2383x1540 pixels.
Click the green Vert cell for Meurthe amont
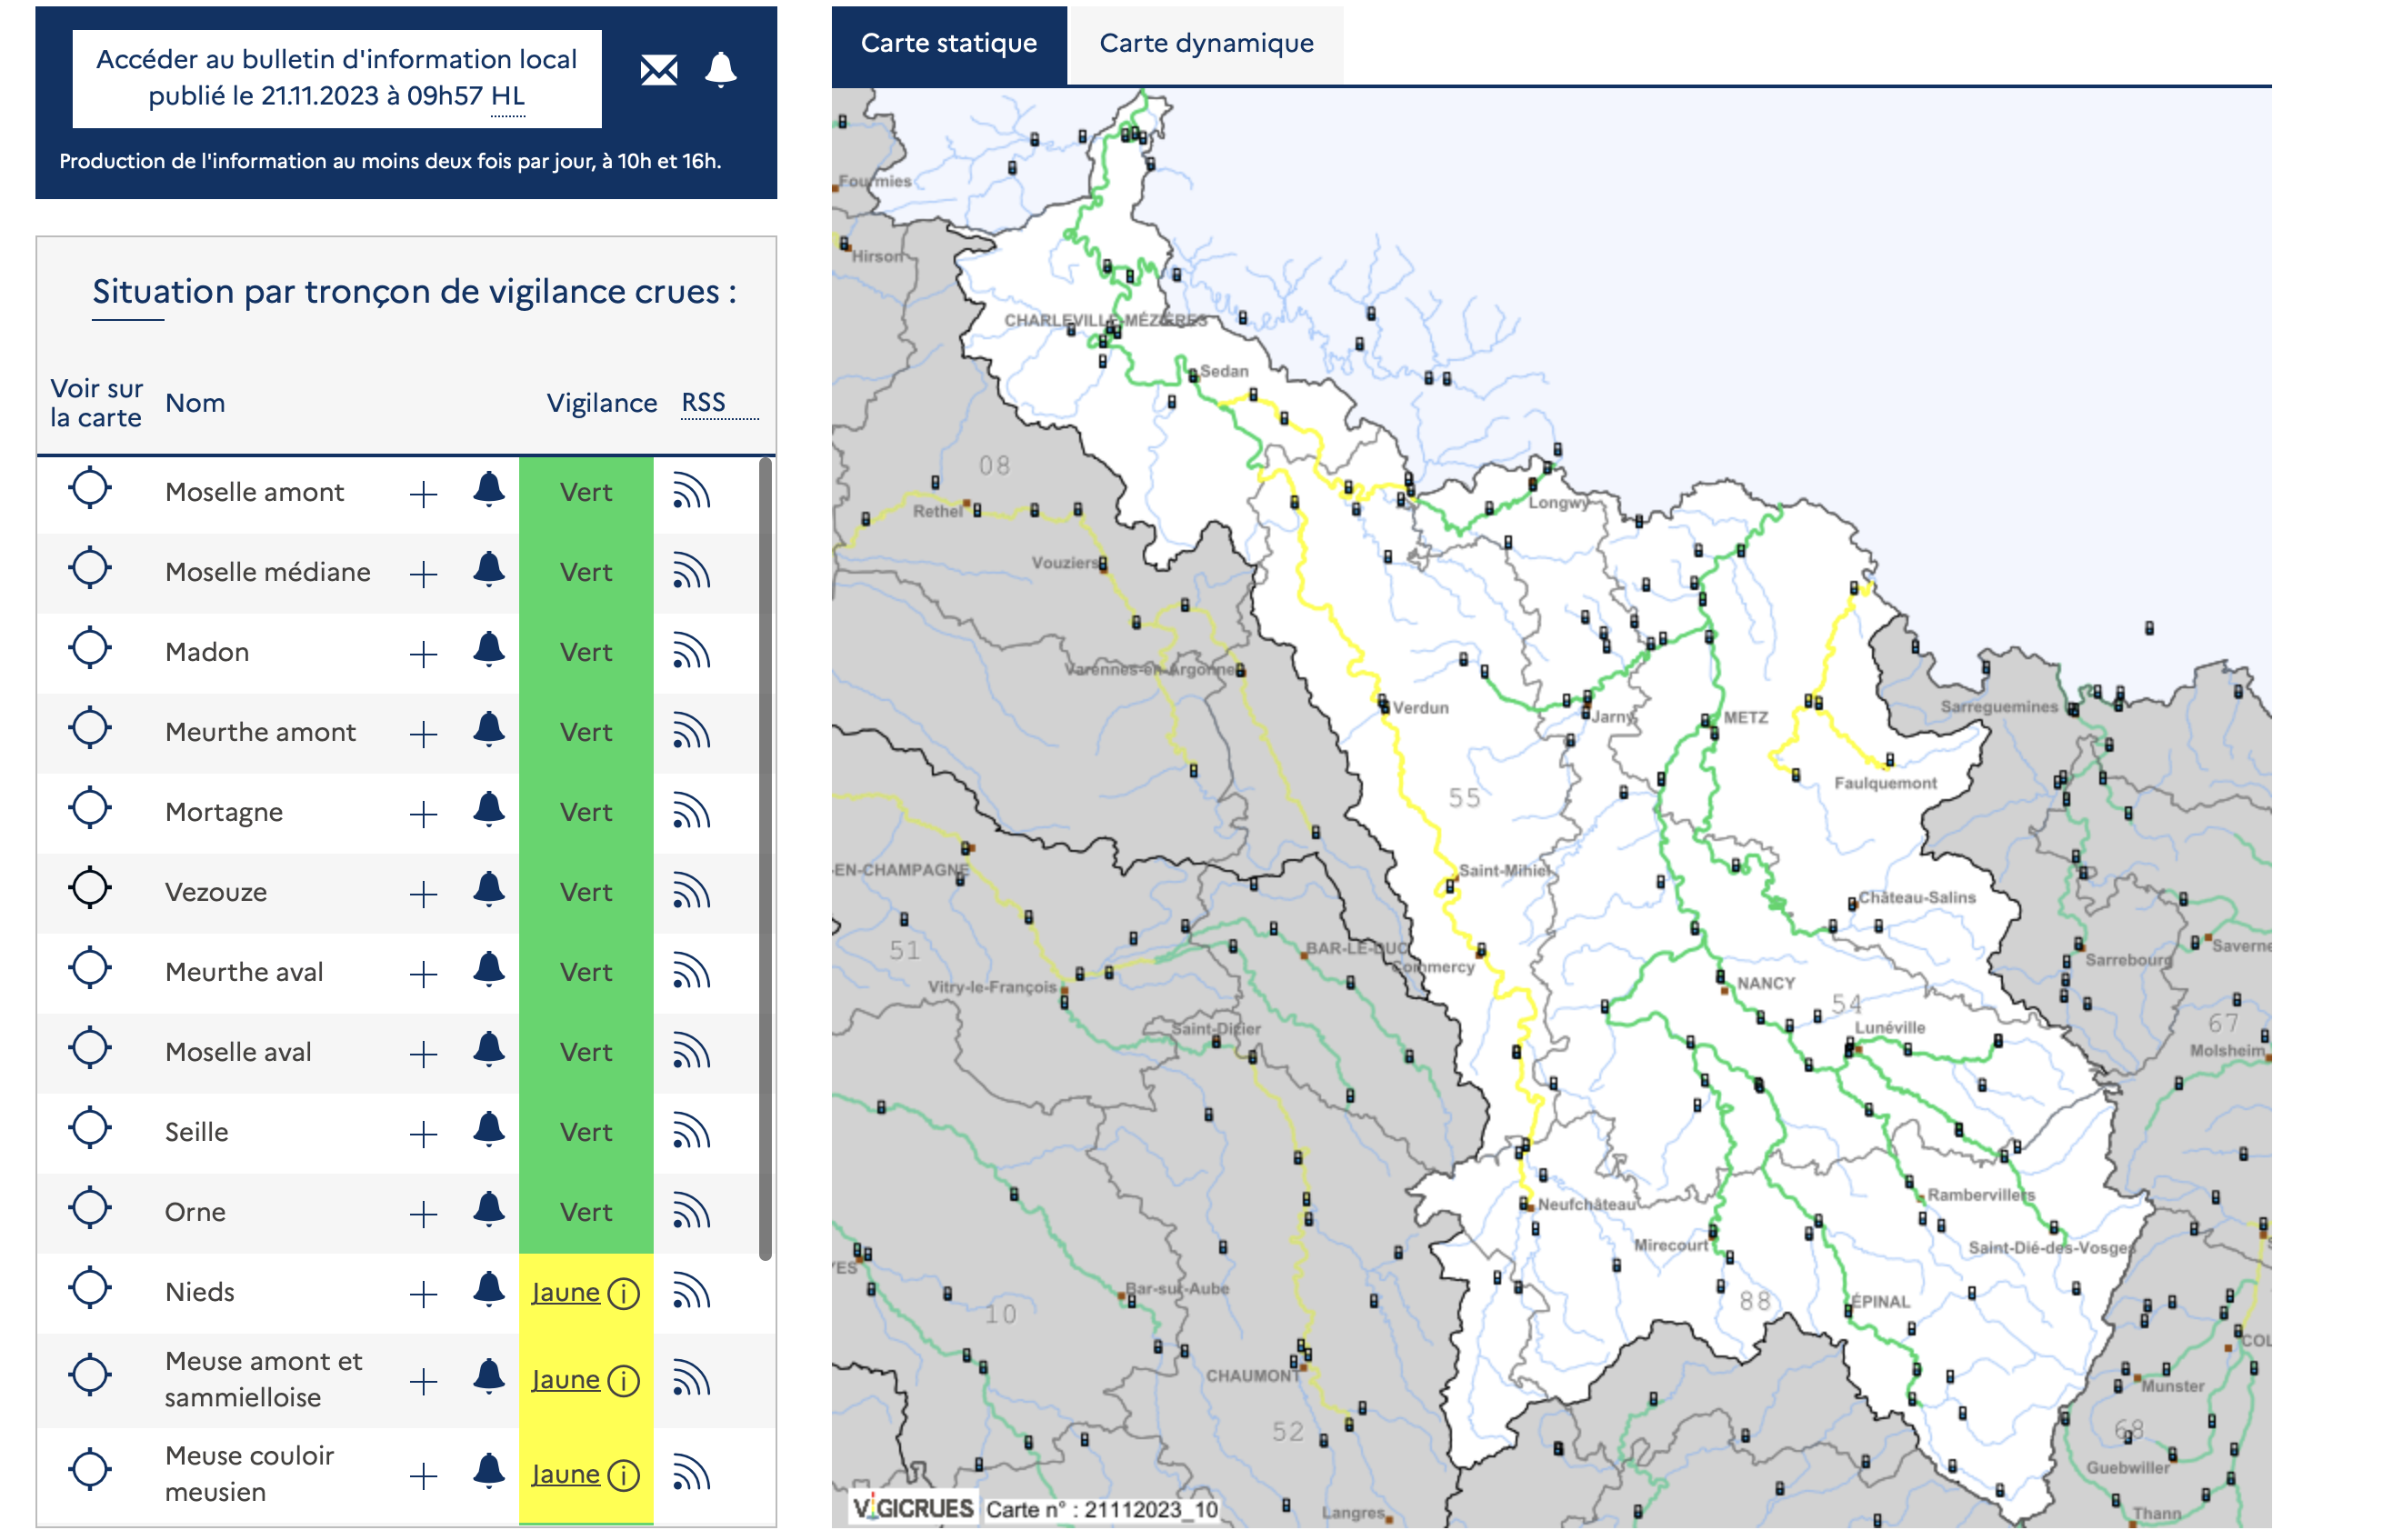(585, 733)
